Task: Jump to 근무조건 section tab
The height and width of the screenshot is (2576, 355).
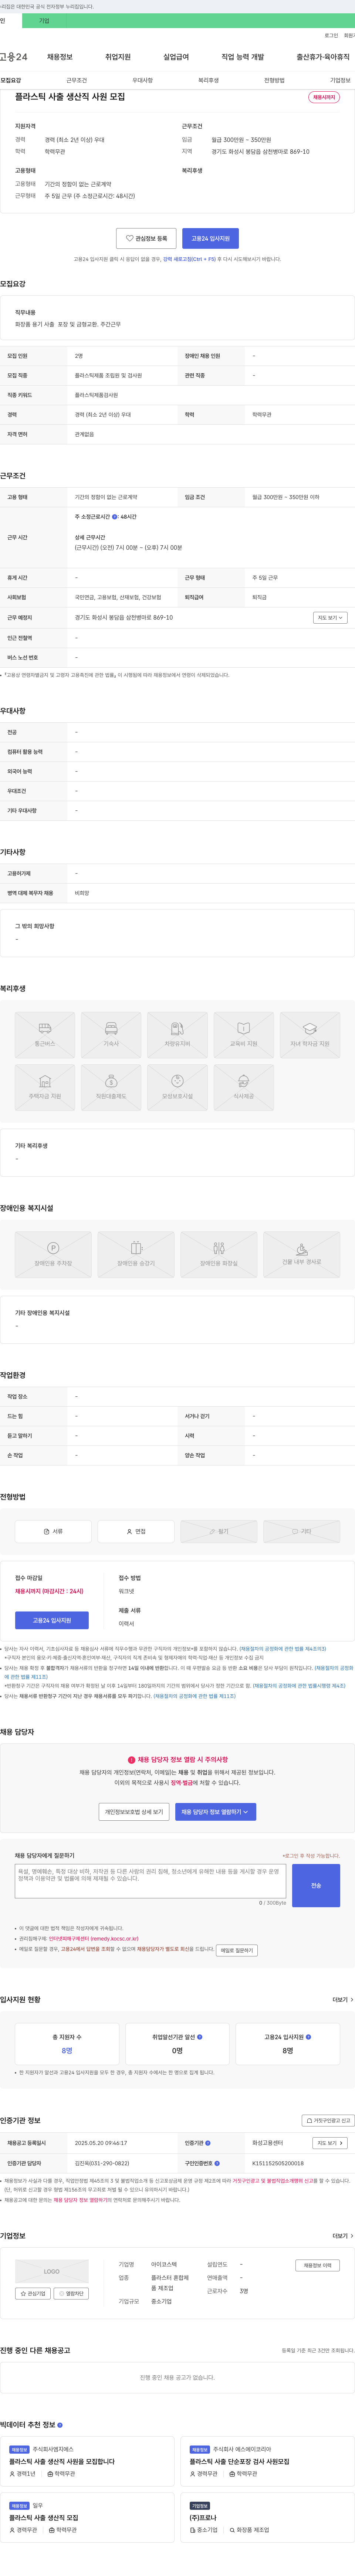Action: tap(77, 80)
